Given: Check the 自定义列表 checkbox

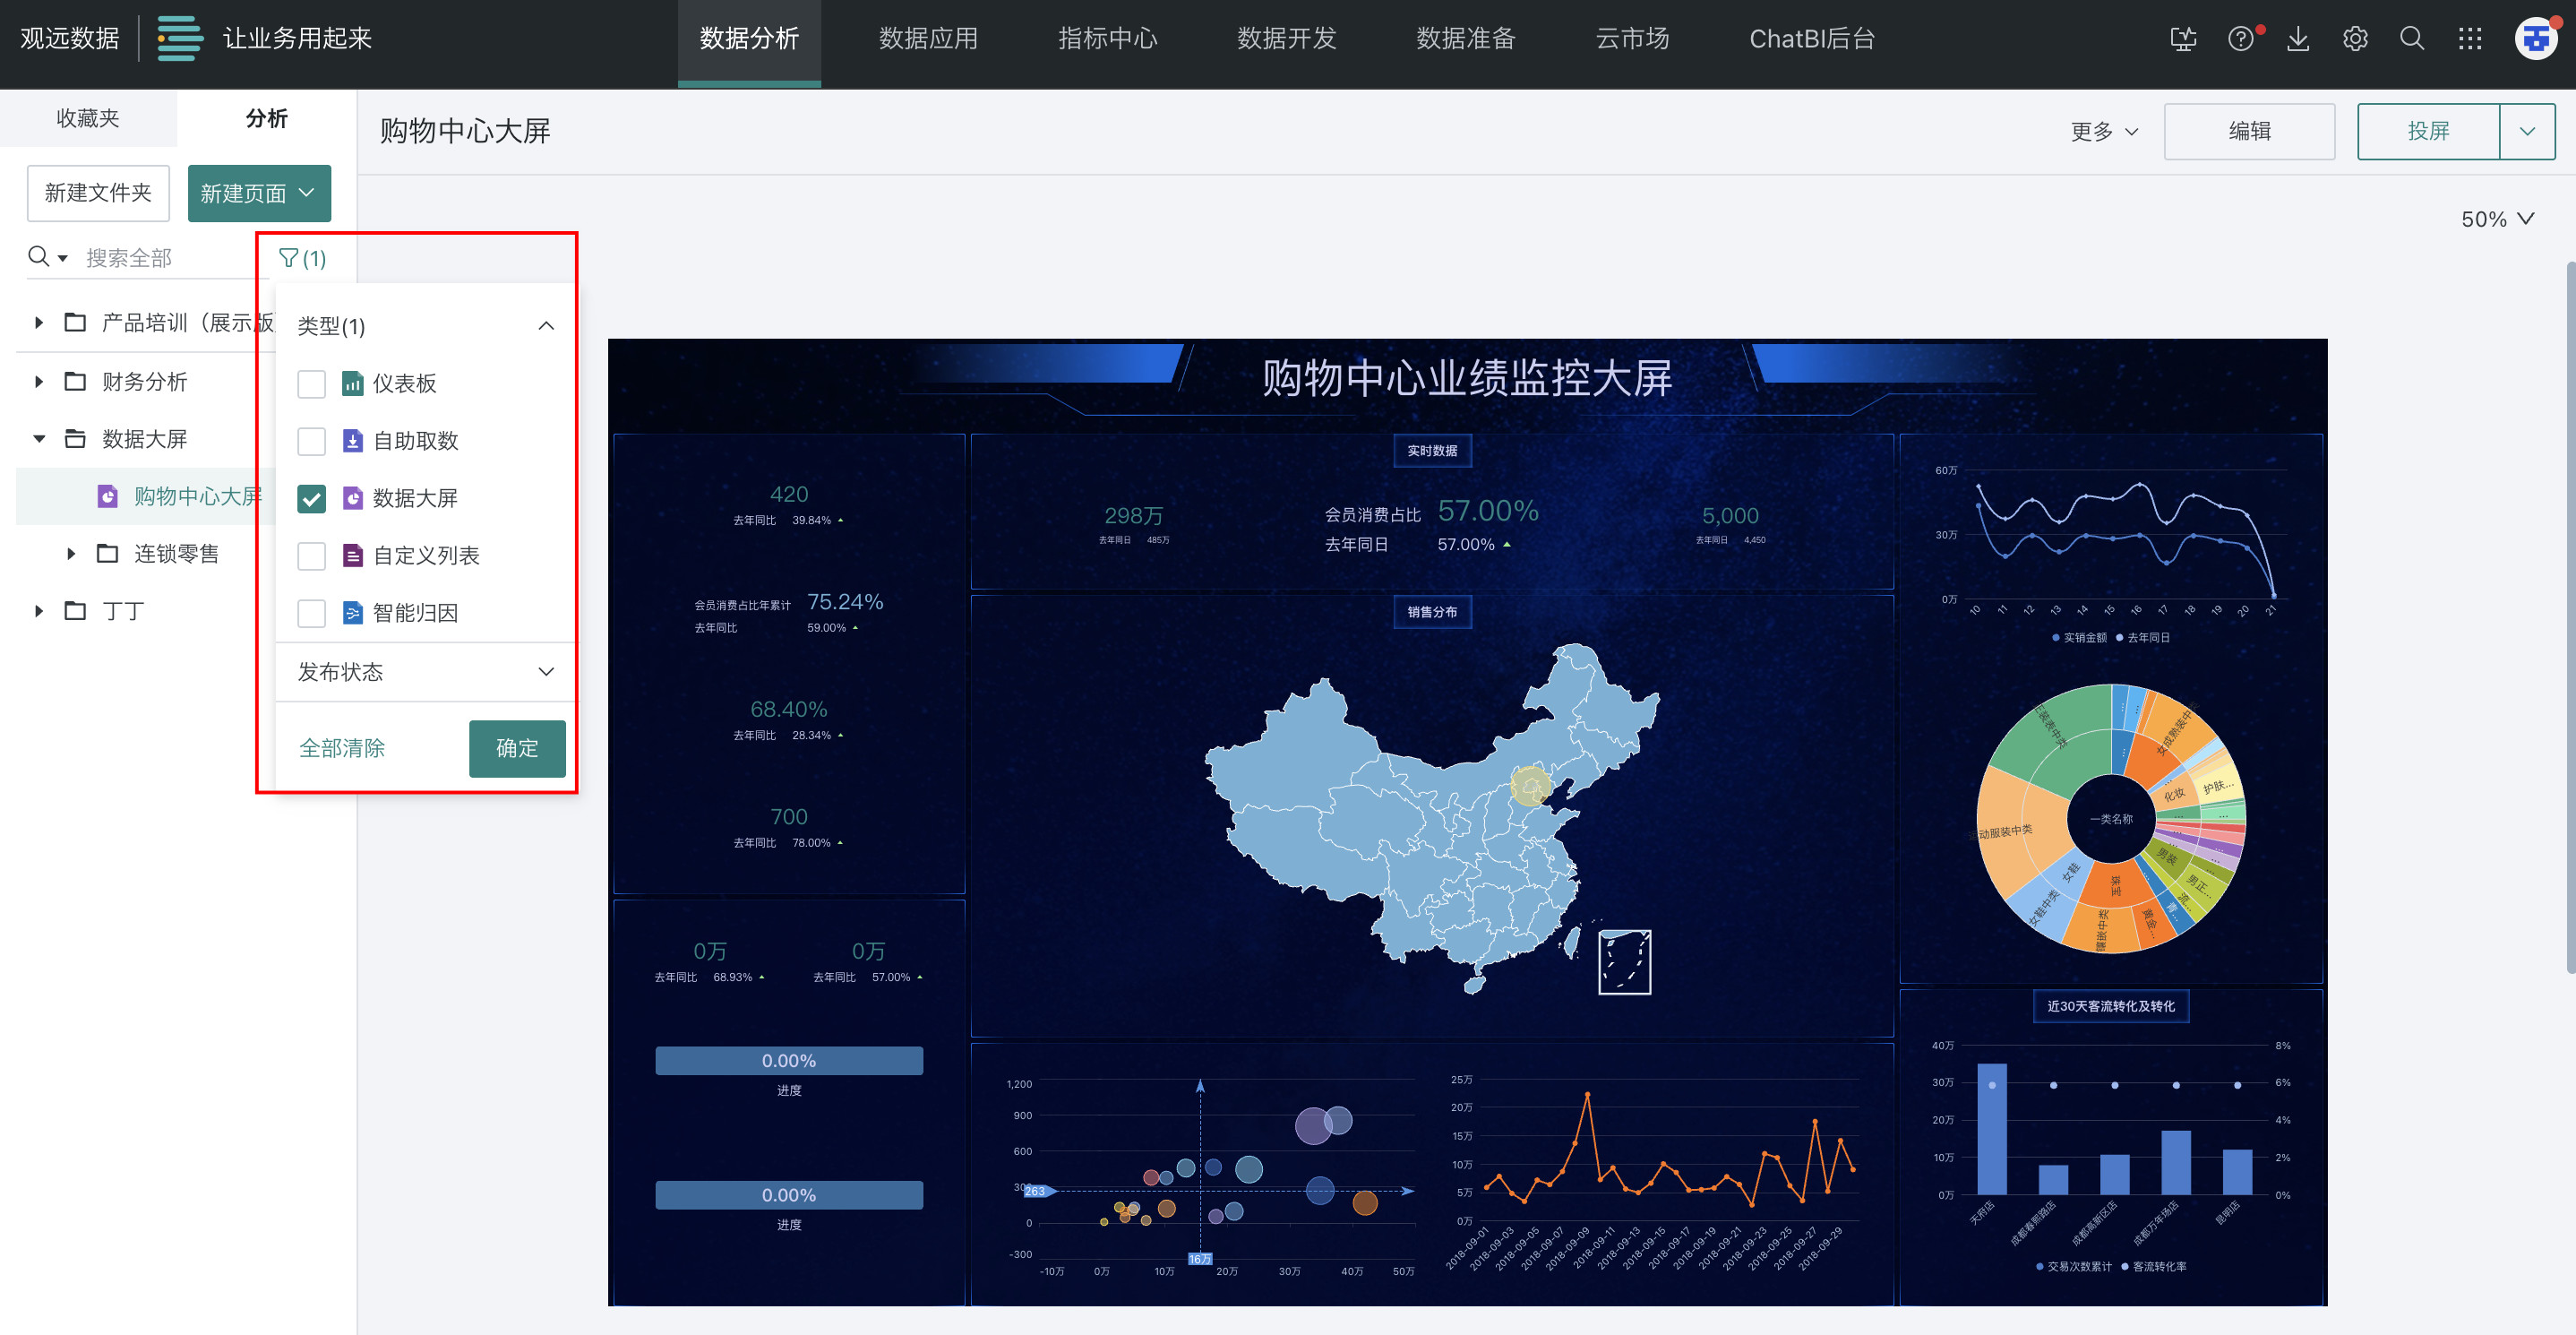Looking at the screenshot, I should [x=312, y=556].
